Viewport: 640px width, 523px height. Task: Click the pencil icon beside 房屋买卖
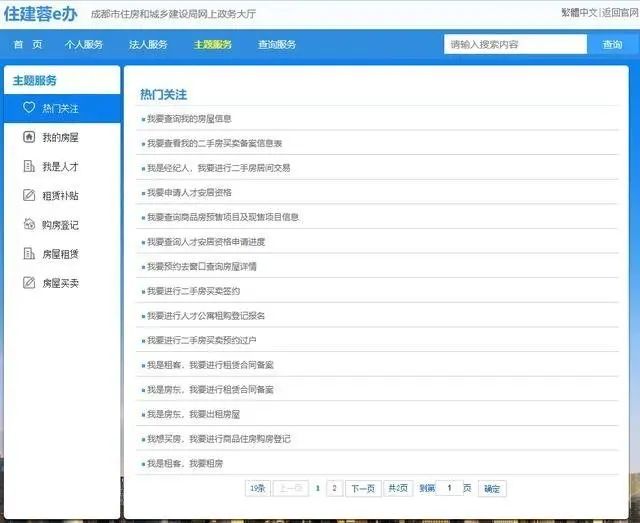click(29, 283)
